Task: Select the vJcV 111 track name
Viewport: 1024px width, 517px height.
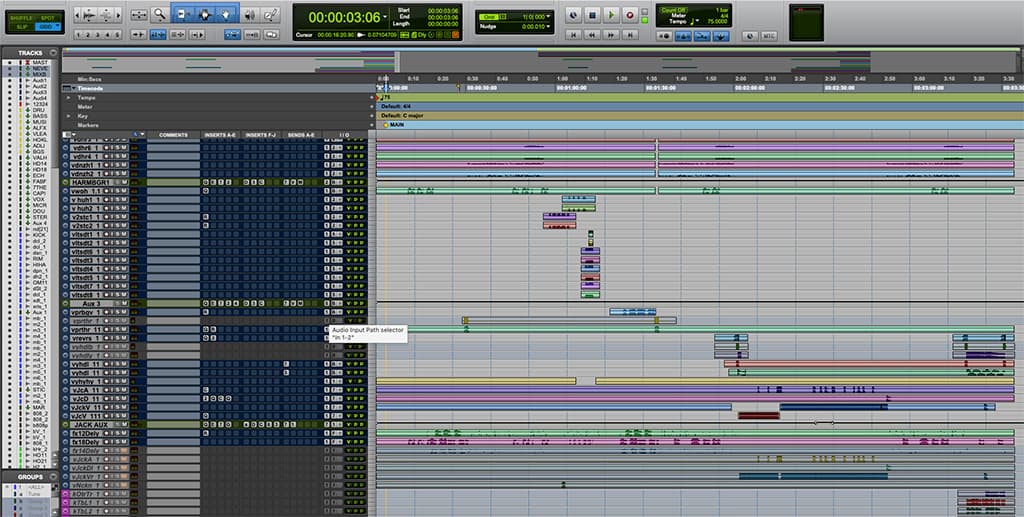Action: pyautogui.click(x=86, y=416)
